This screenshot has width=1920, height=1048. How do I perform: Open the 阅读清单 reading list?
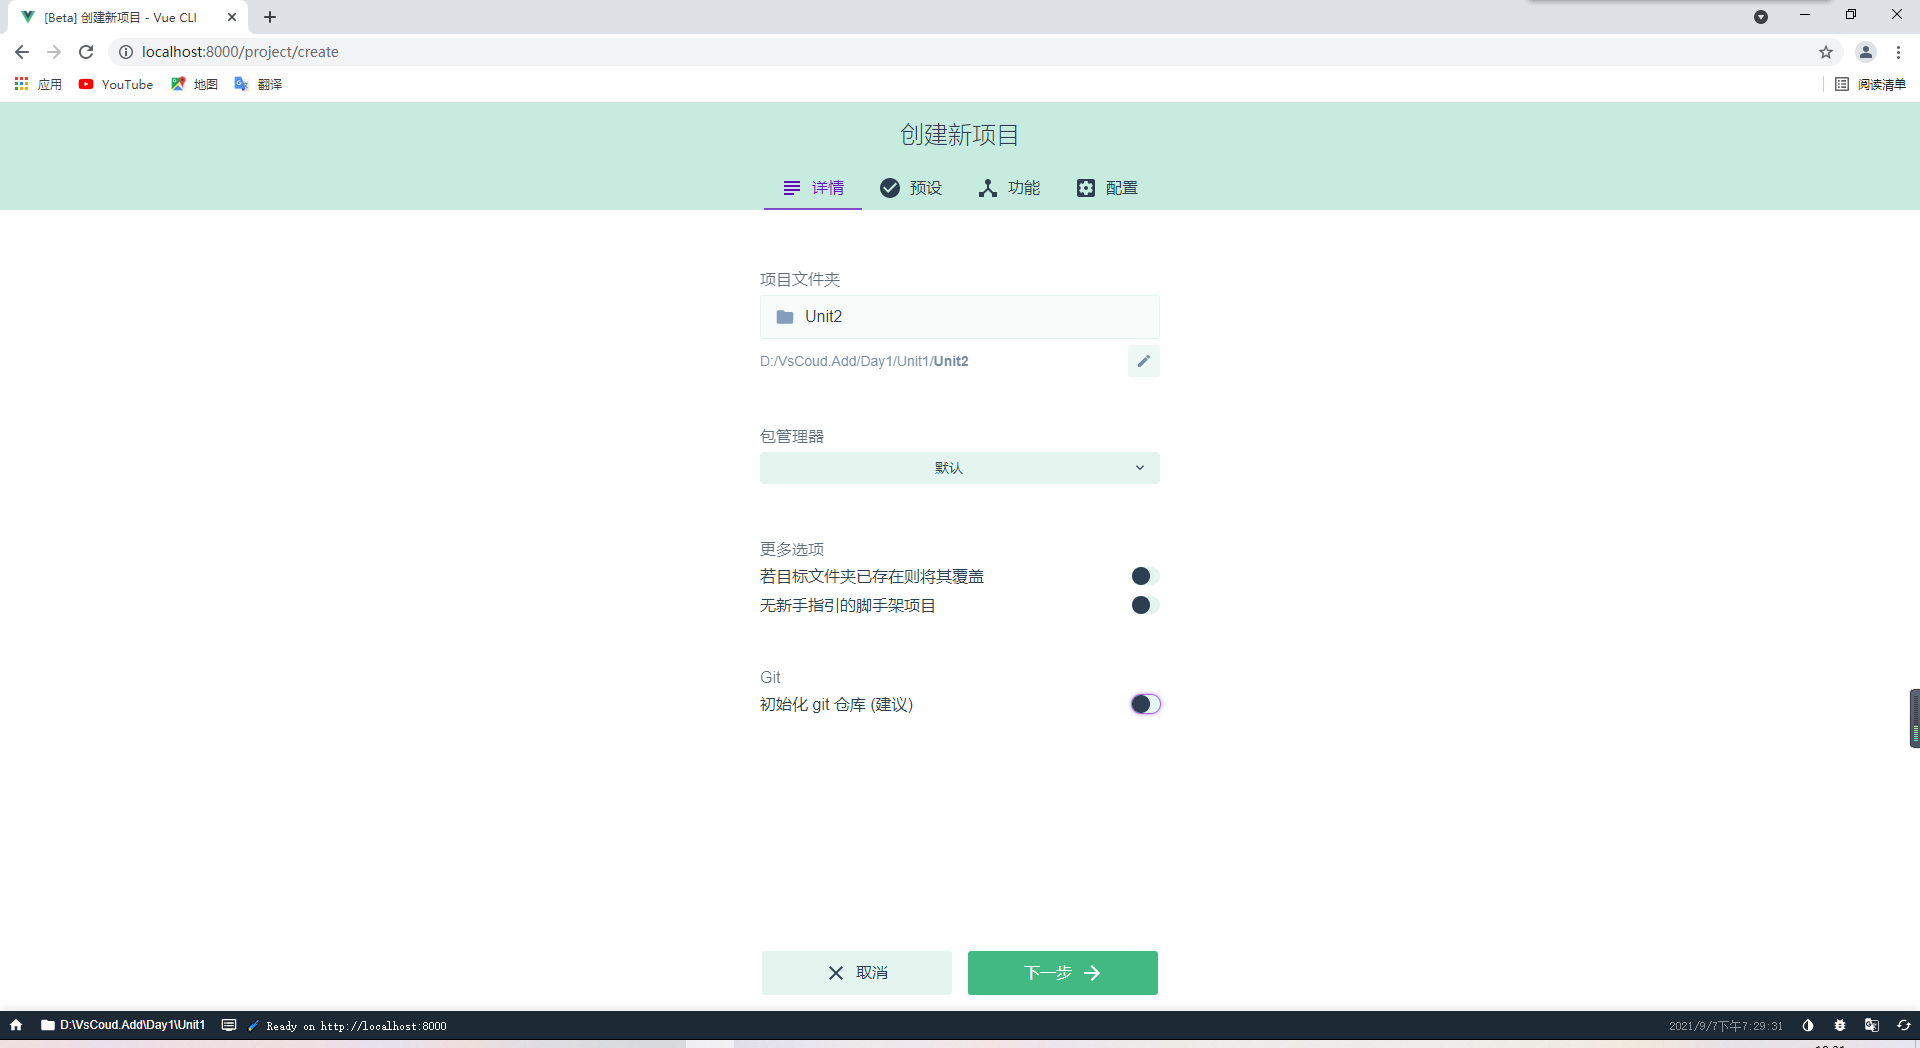[x=1870, y=84]
